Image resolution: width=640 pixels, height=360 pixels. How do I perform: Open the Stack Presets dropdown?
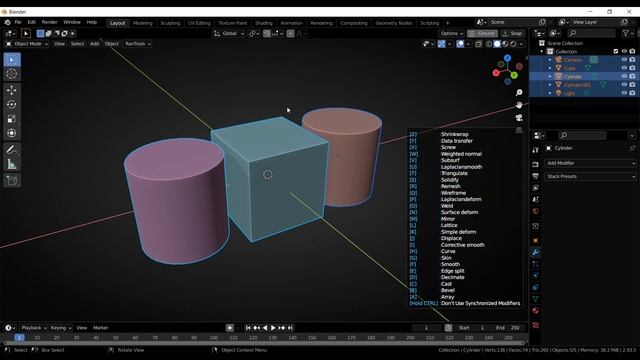(x=590, y=177)
